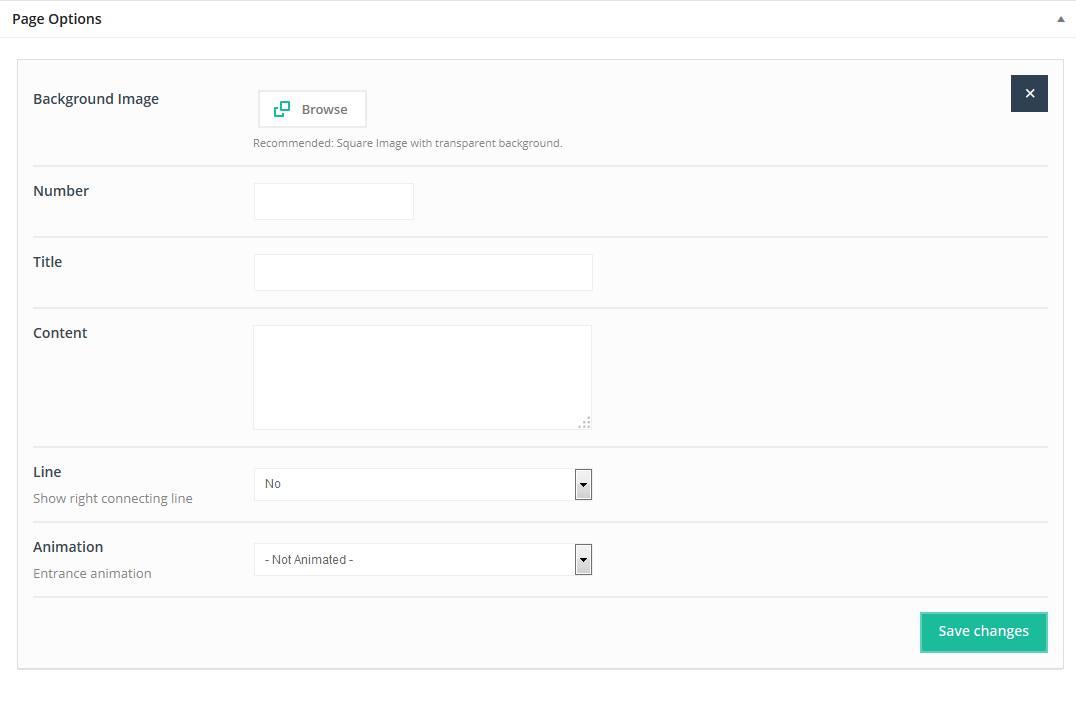Click the Content field label
The width and height of the screenshot is (1076, 702).
click(x=60, y=333)
